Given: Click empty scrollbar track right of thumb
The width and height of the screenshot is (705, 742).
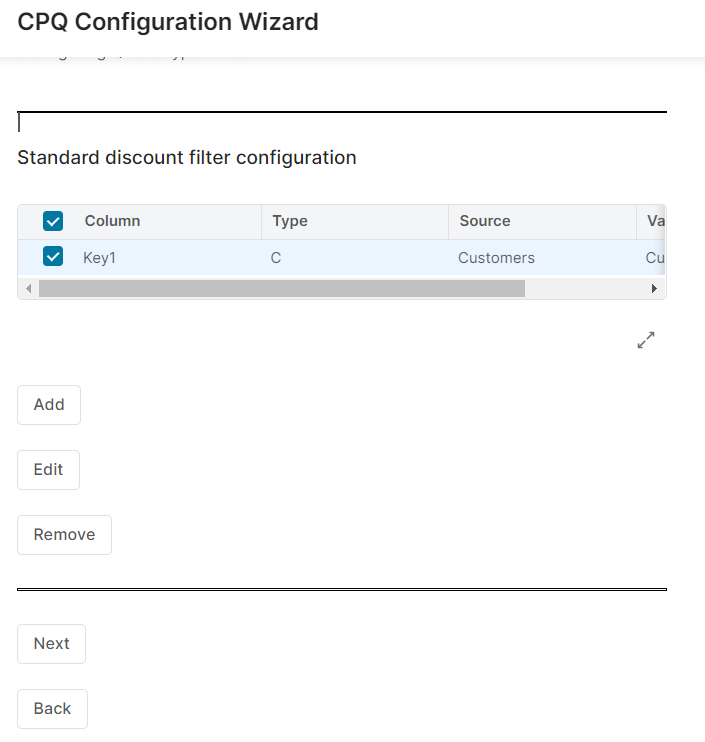Looking at the screenshot, I should click(x=585, y=289).
